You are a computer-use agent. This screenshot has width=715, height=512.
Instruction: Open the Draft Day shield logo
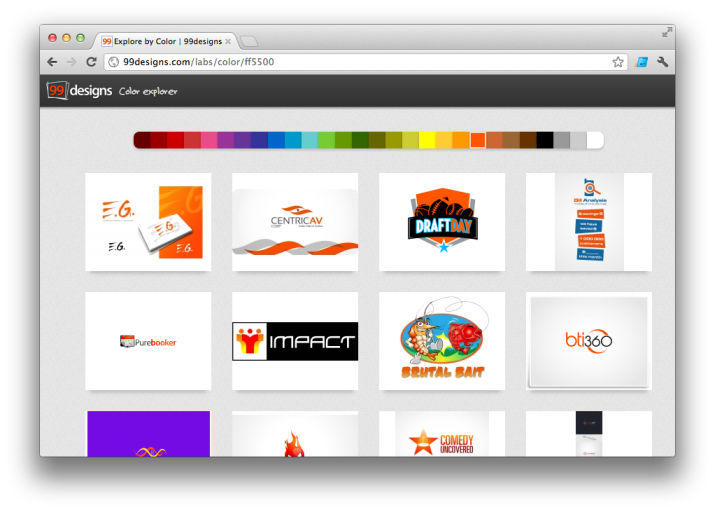(x=442, y=222)
